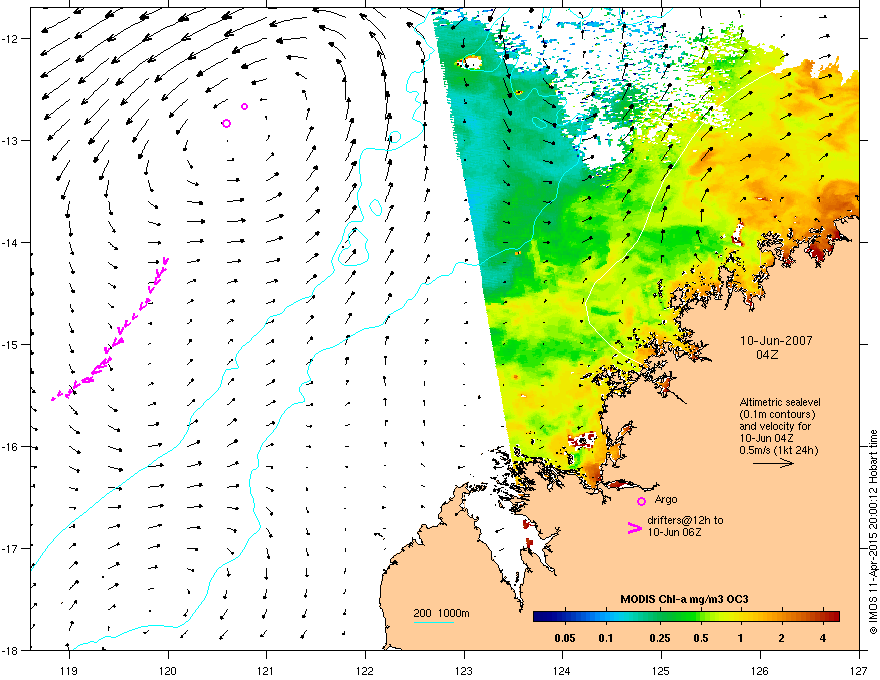The width and height of the screenshot is (880, 680).
Task: Click the longitude axis label '124'
Action: pos(562,670)
